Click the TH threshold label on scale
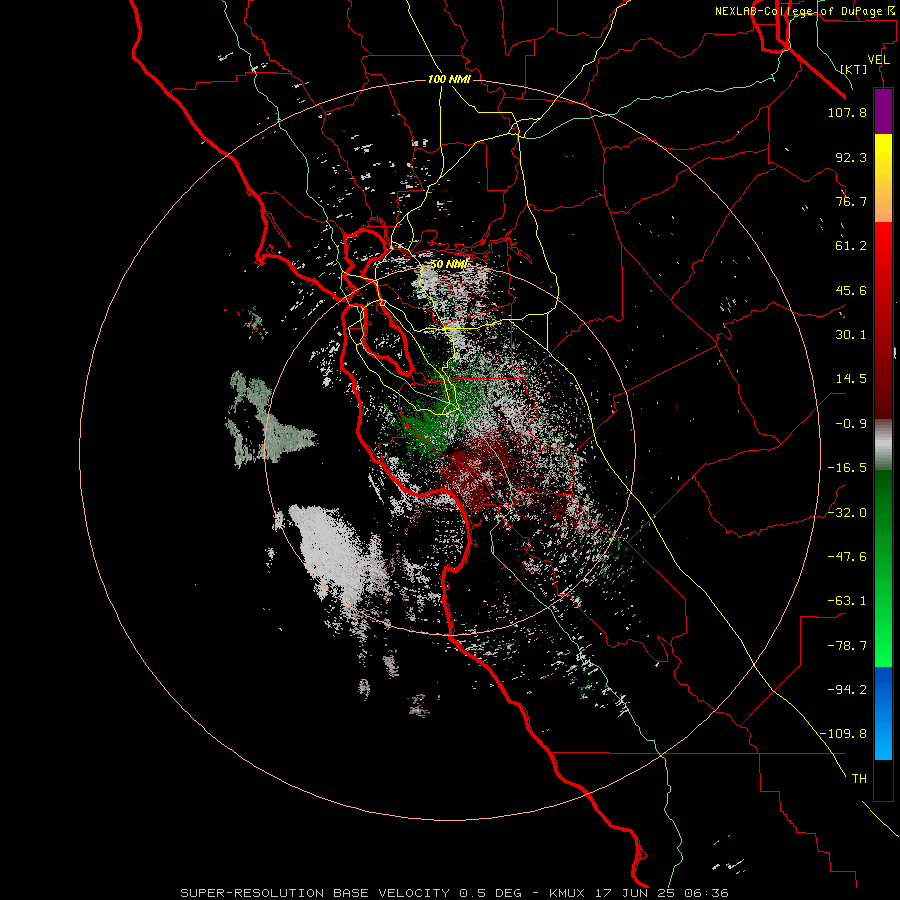 pyautogui.click(x=859, y=779)
